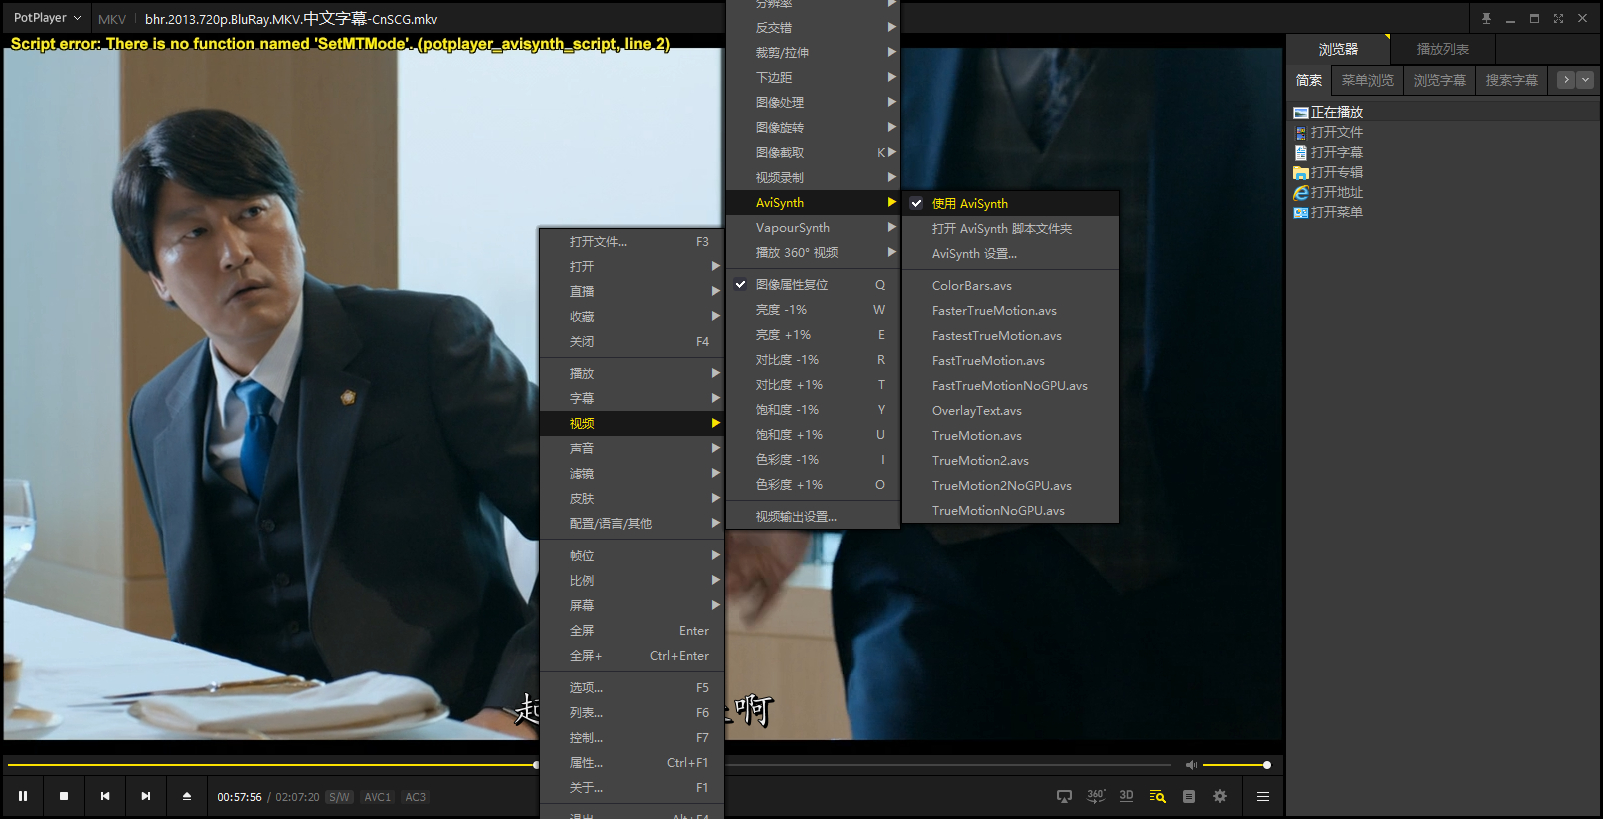The image size is (1603, 819).
Task: Click 亮度 +1% in the video submenu
Action: click(x=812, y=334)
